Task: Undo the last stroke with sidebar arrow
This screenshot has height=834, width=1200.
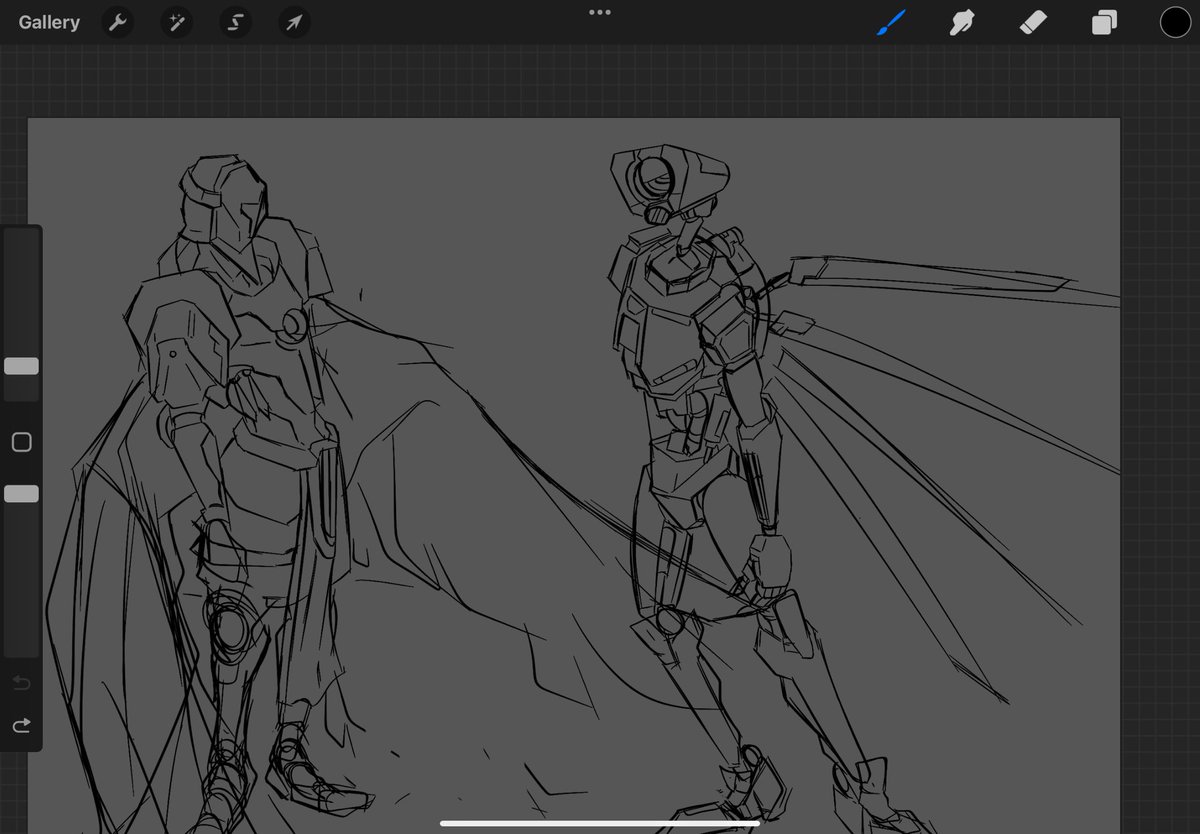Action: [x=21, y=683]
